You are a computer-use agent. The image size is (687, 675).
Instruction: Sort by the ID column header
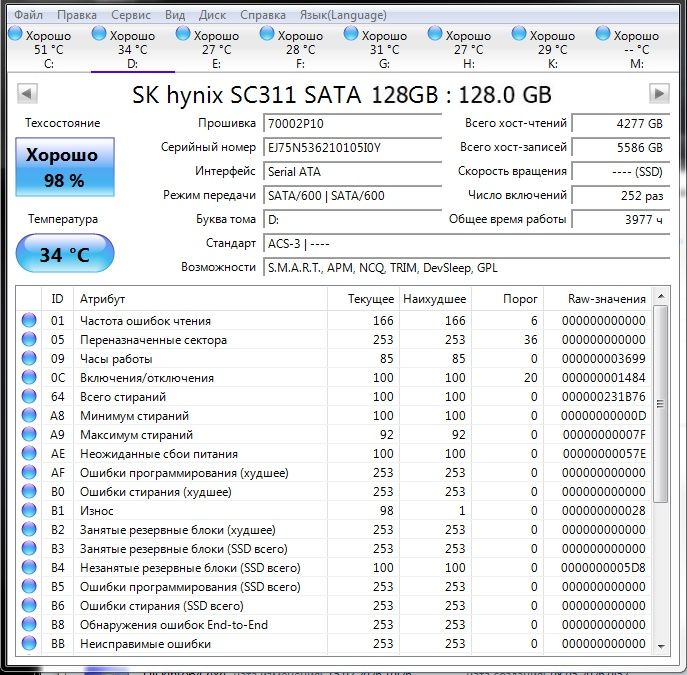coord(57,299)
